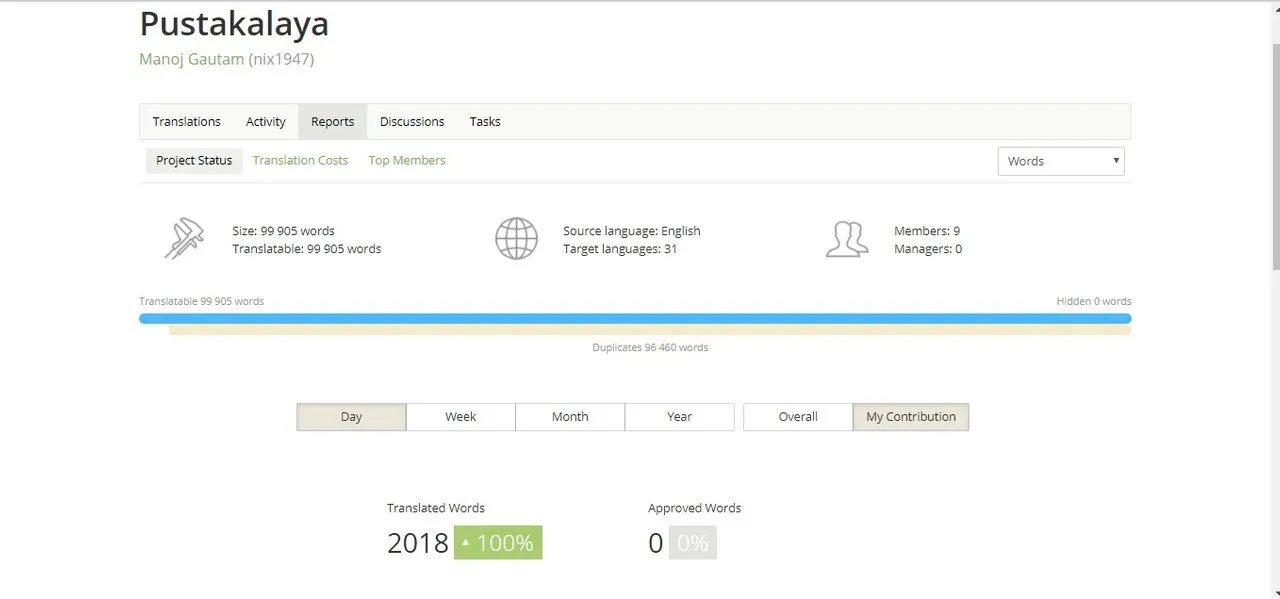Click the green 100% badge

point(498,543)
